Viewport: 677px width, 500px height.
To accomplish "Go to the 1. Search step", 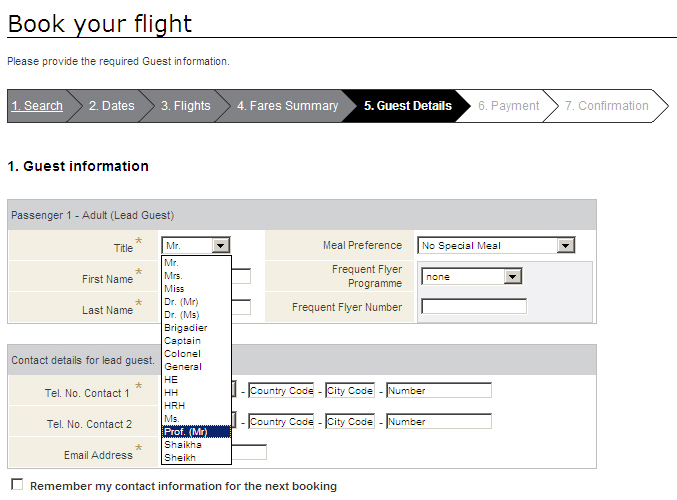I will (37, 106).
